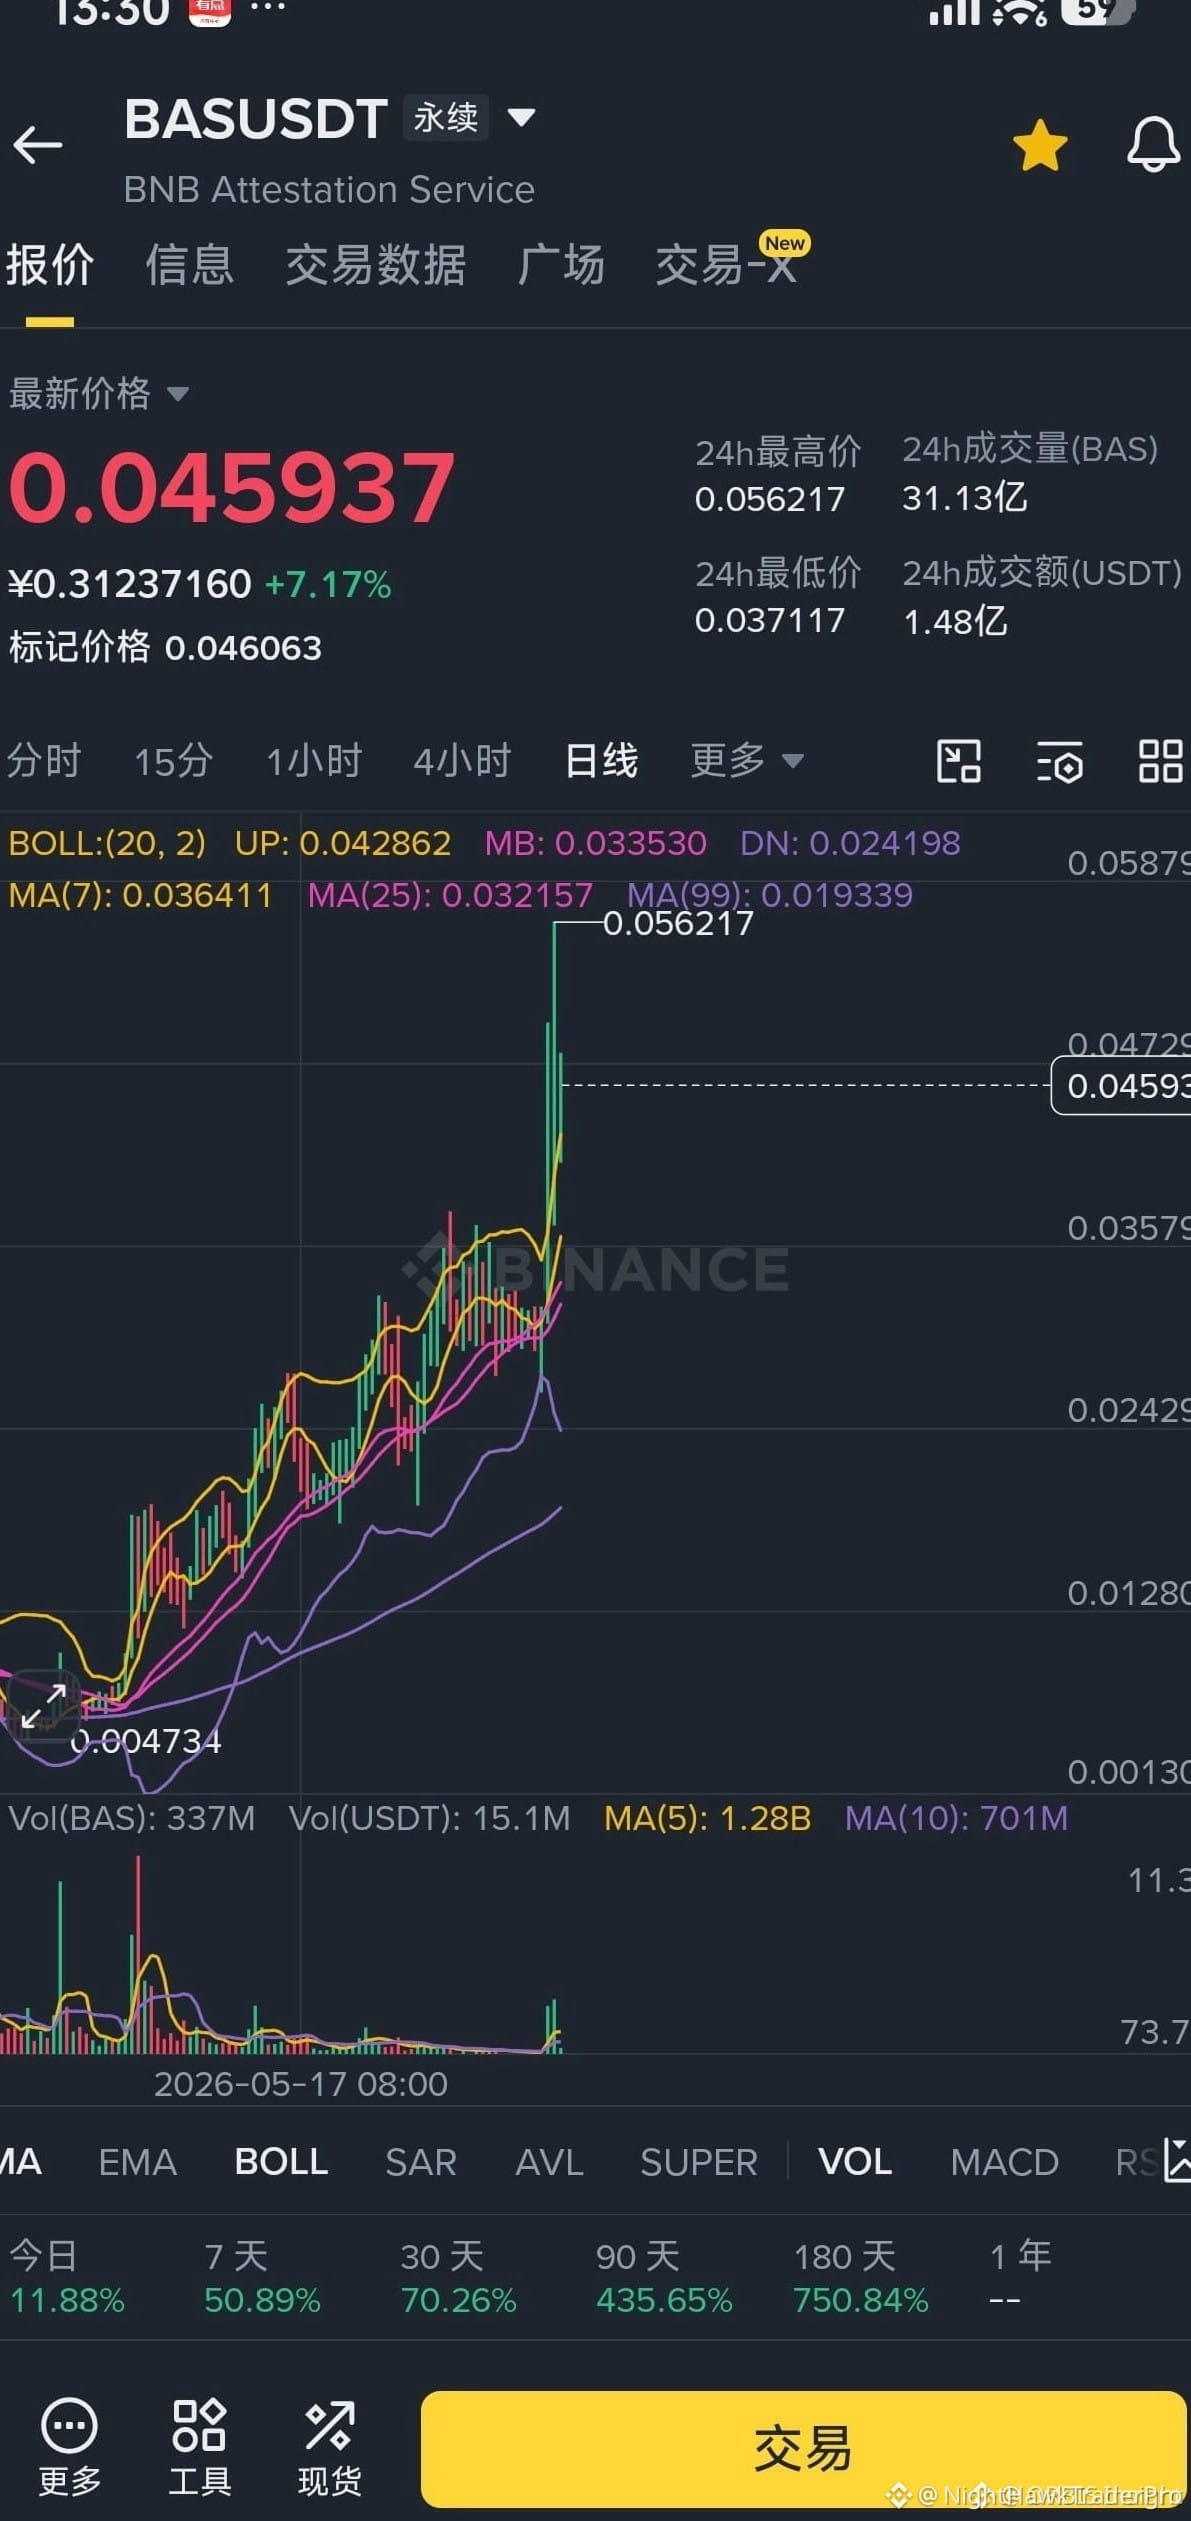The image size is (1191, 2521).
Task: Tap the current price label 0.04593 on axis
Action: tap(1121, 1085)
